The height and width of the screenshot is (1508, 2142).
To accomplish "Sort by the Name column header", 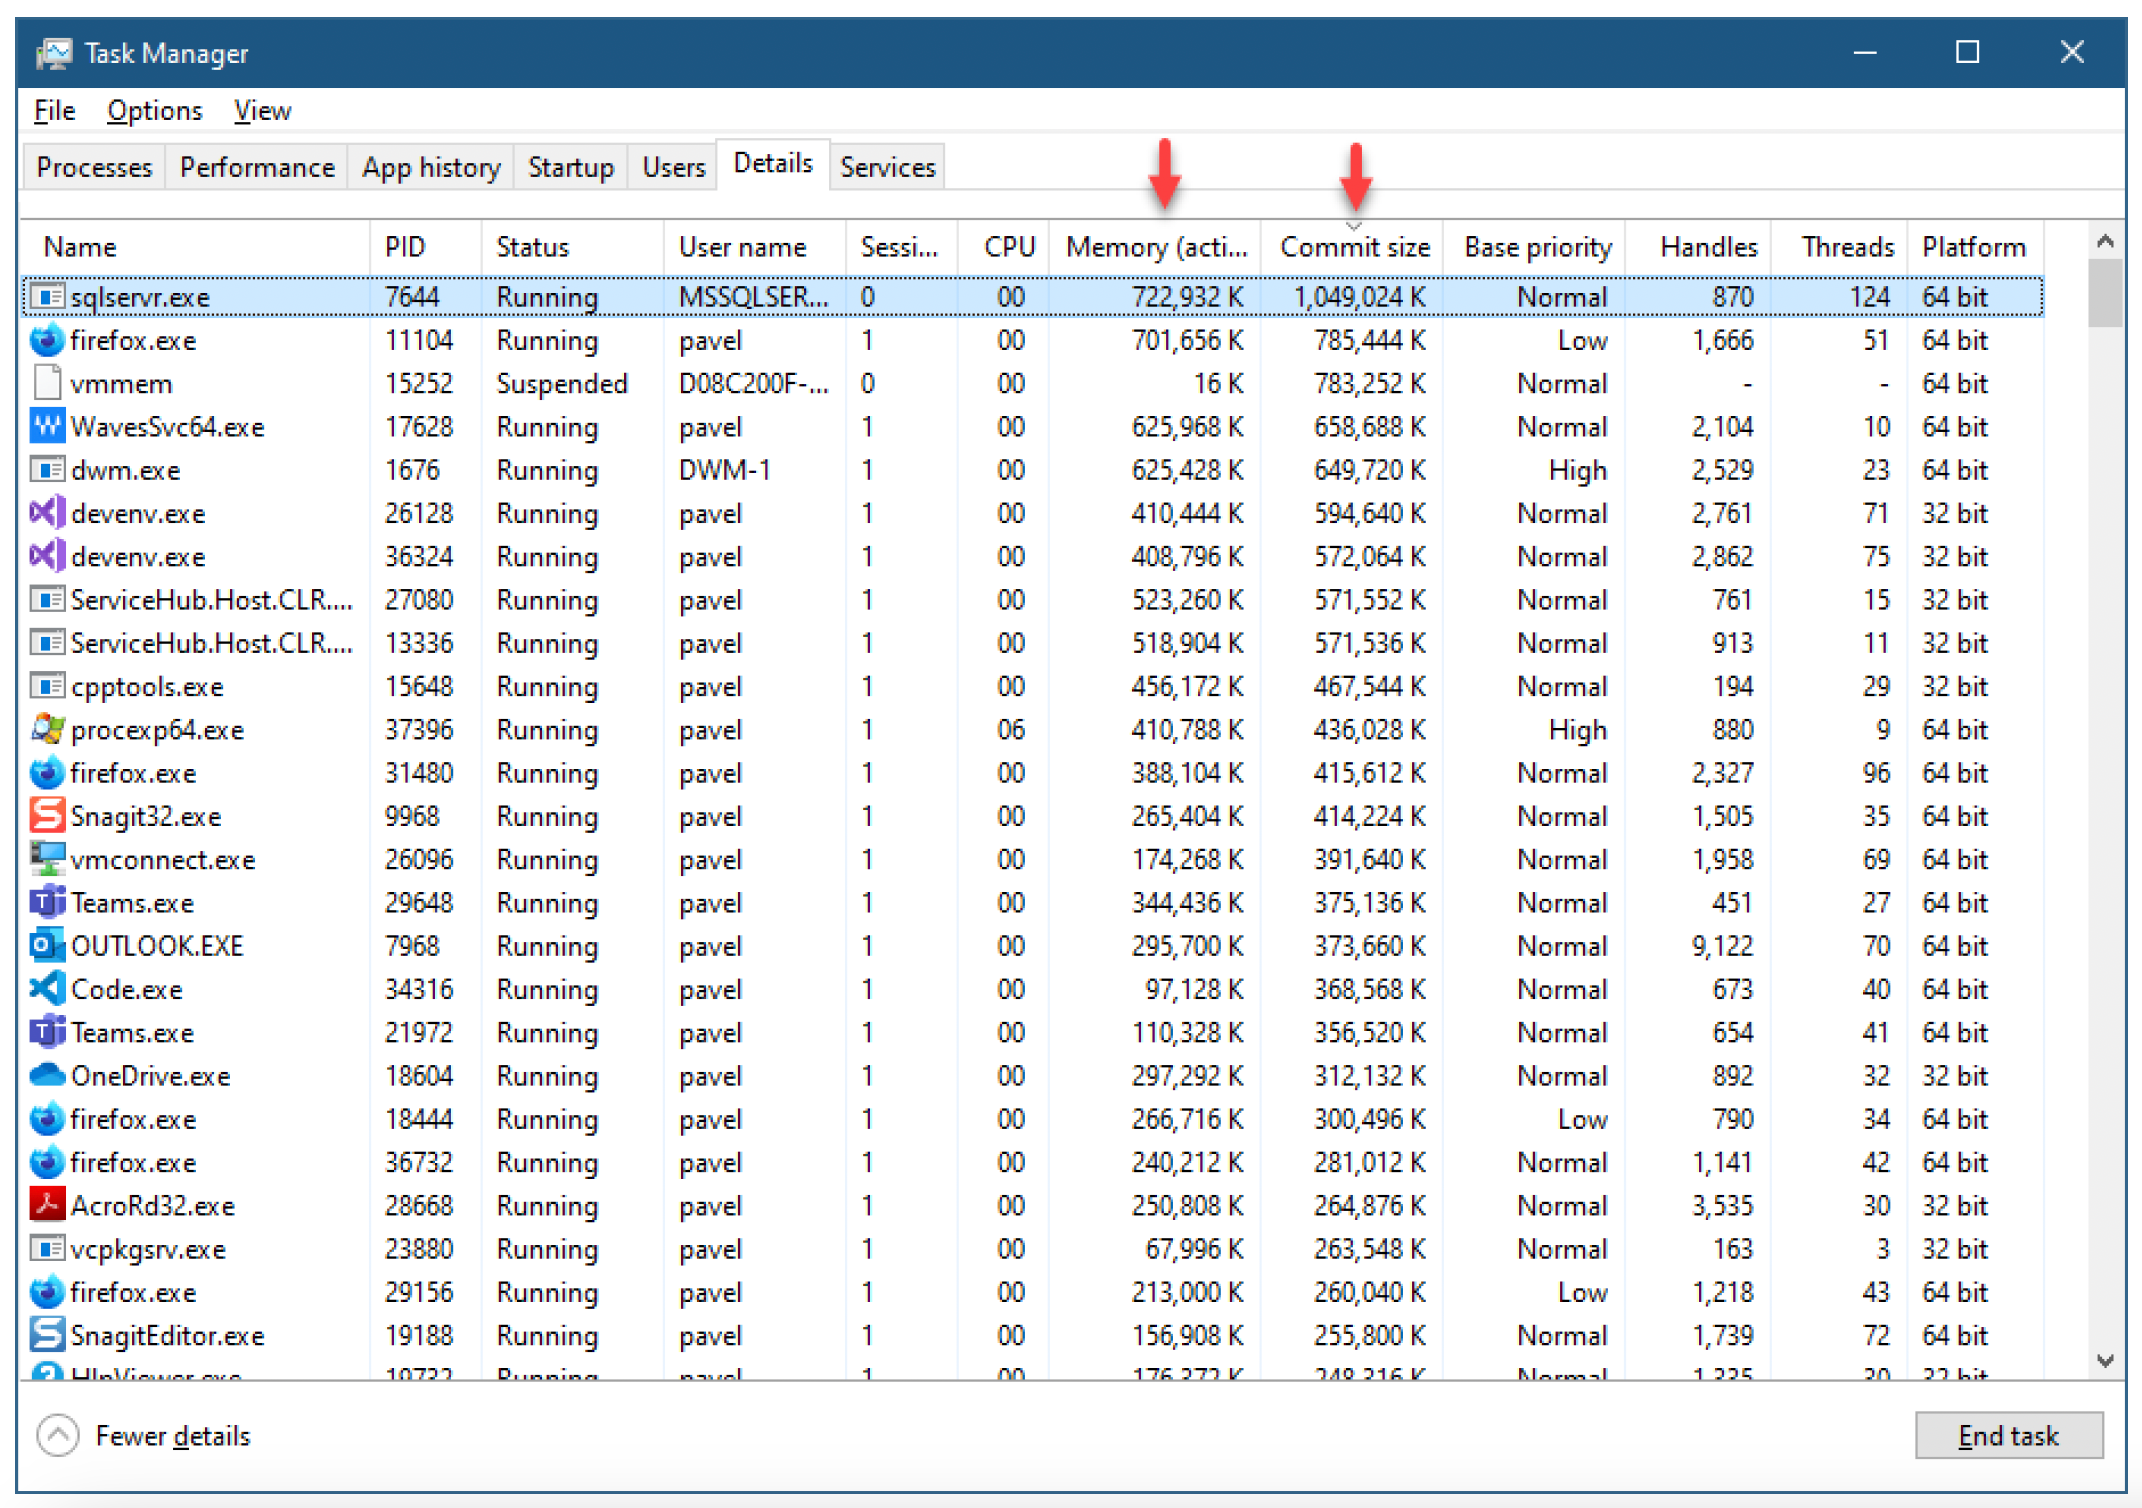I will click(196, 247).
